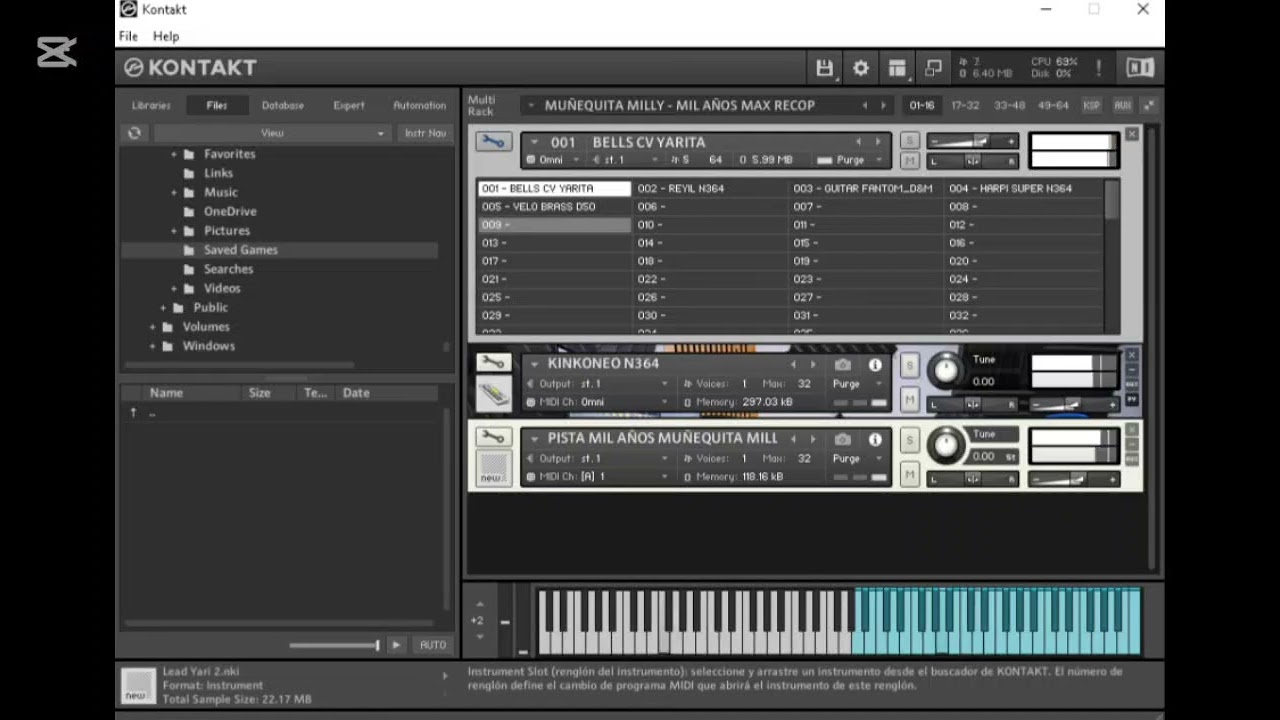
Task: Click the keyboard octave up arrow
Action: pyautogui.click(x=479, y=604)
